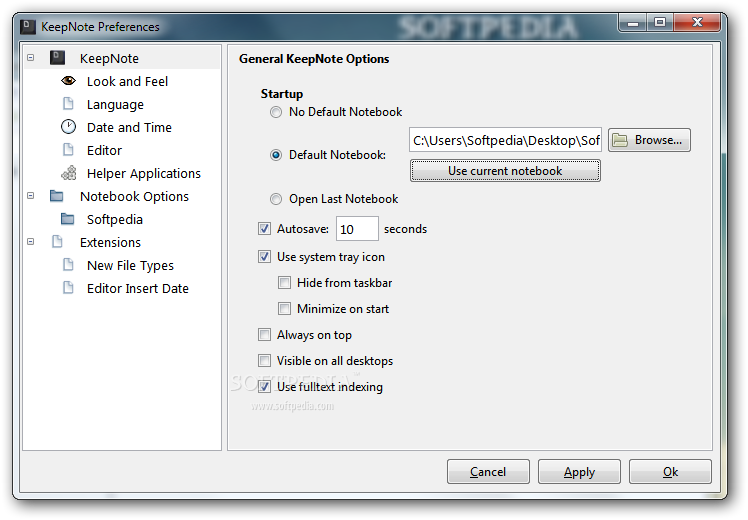Collapse the KeepNote tree section

(x=31, y=58)
